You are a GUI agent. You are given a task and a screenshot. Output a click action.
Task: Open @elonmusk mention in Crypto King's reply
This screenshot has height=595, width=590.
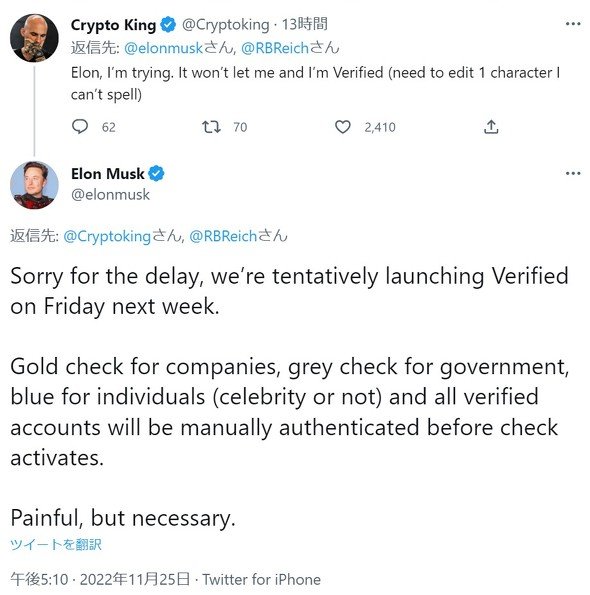coord(163,48)
